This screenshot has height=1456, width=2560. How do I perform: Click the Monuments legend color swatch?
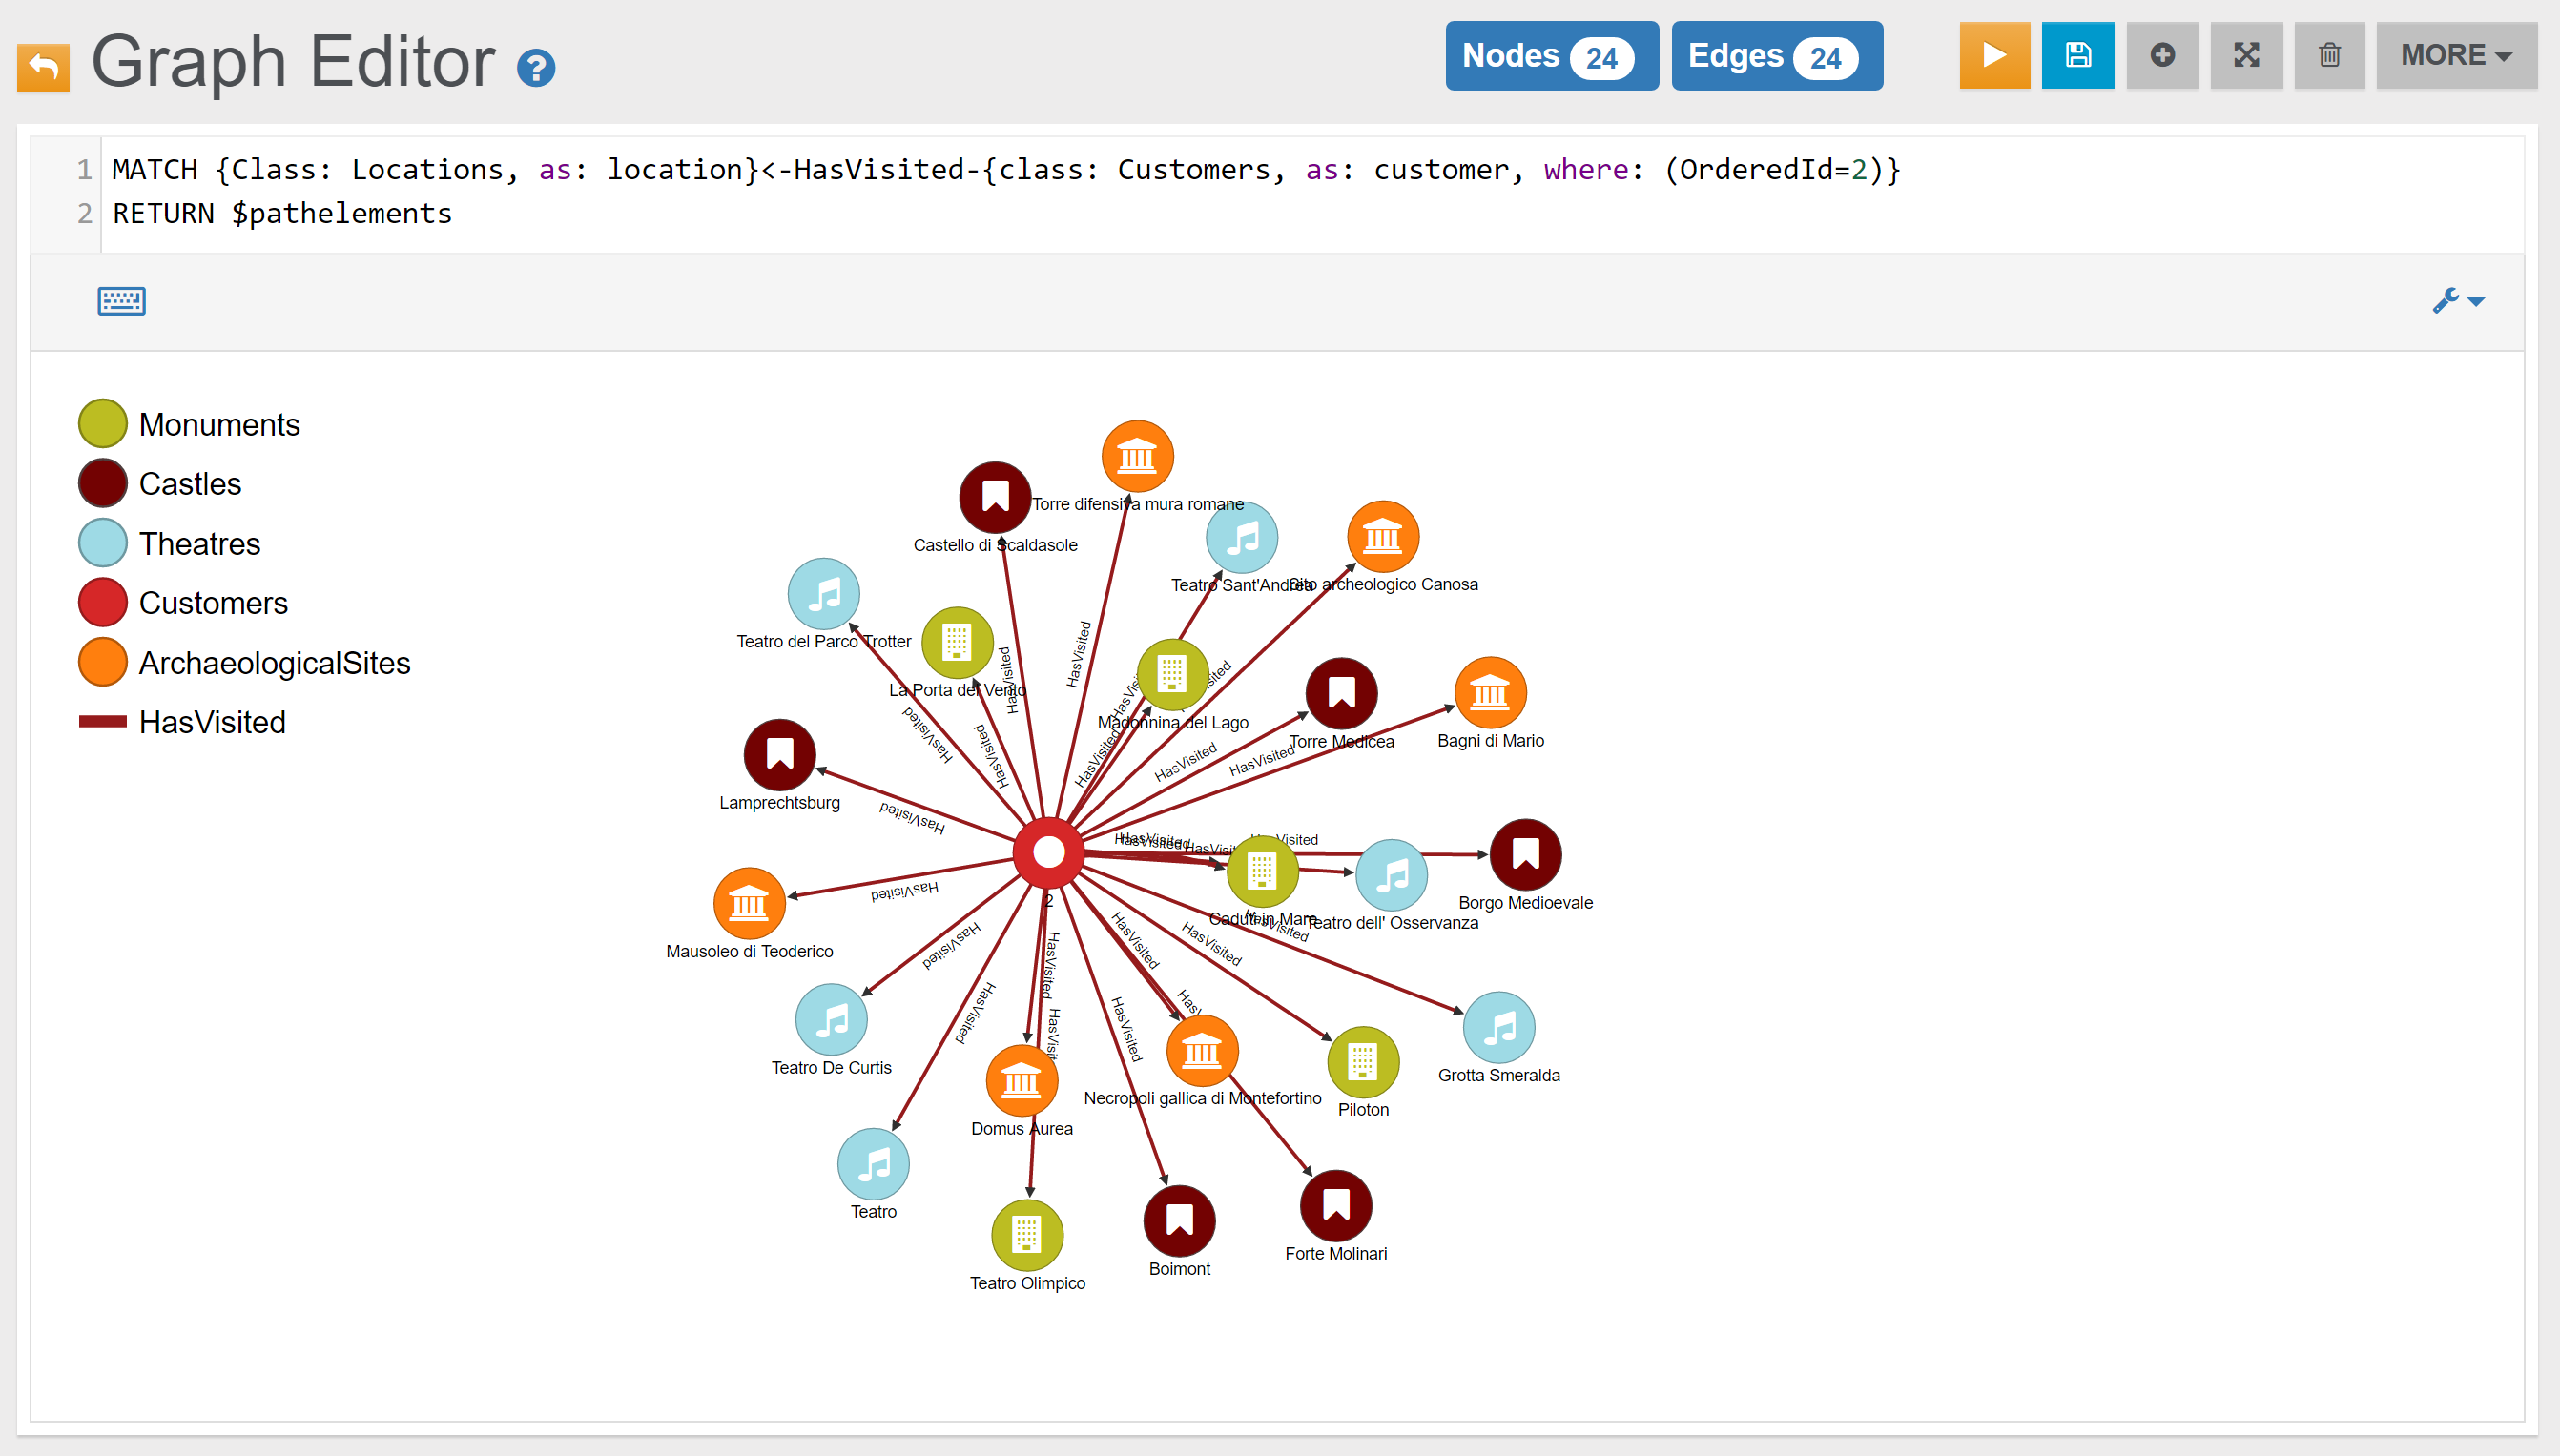(x=102, y=424)
